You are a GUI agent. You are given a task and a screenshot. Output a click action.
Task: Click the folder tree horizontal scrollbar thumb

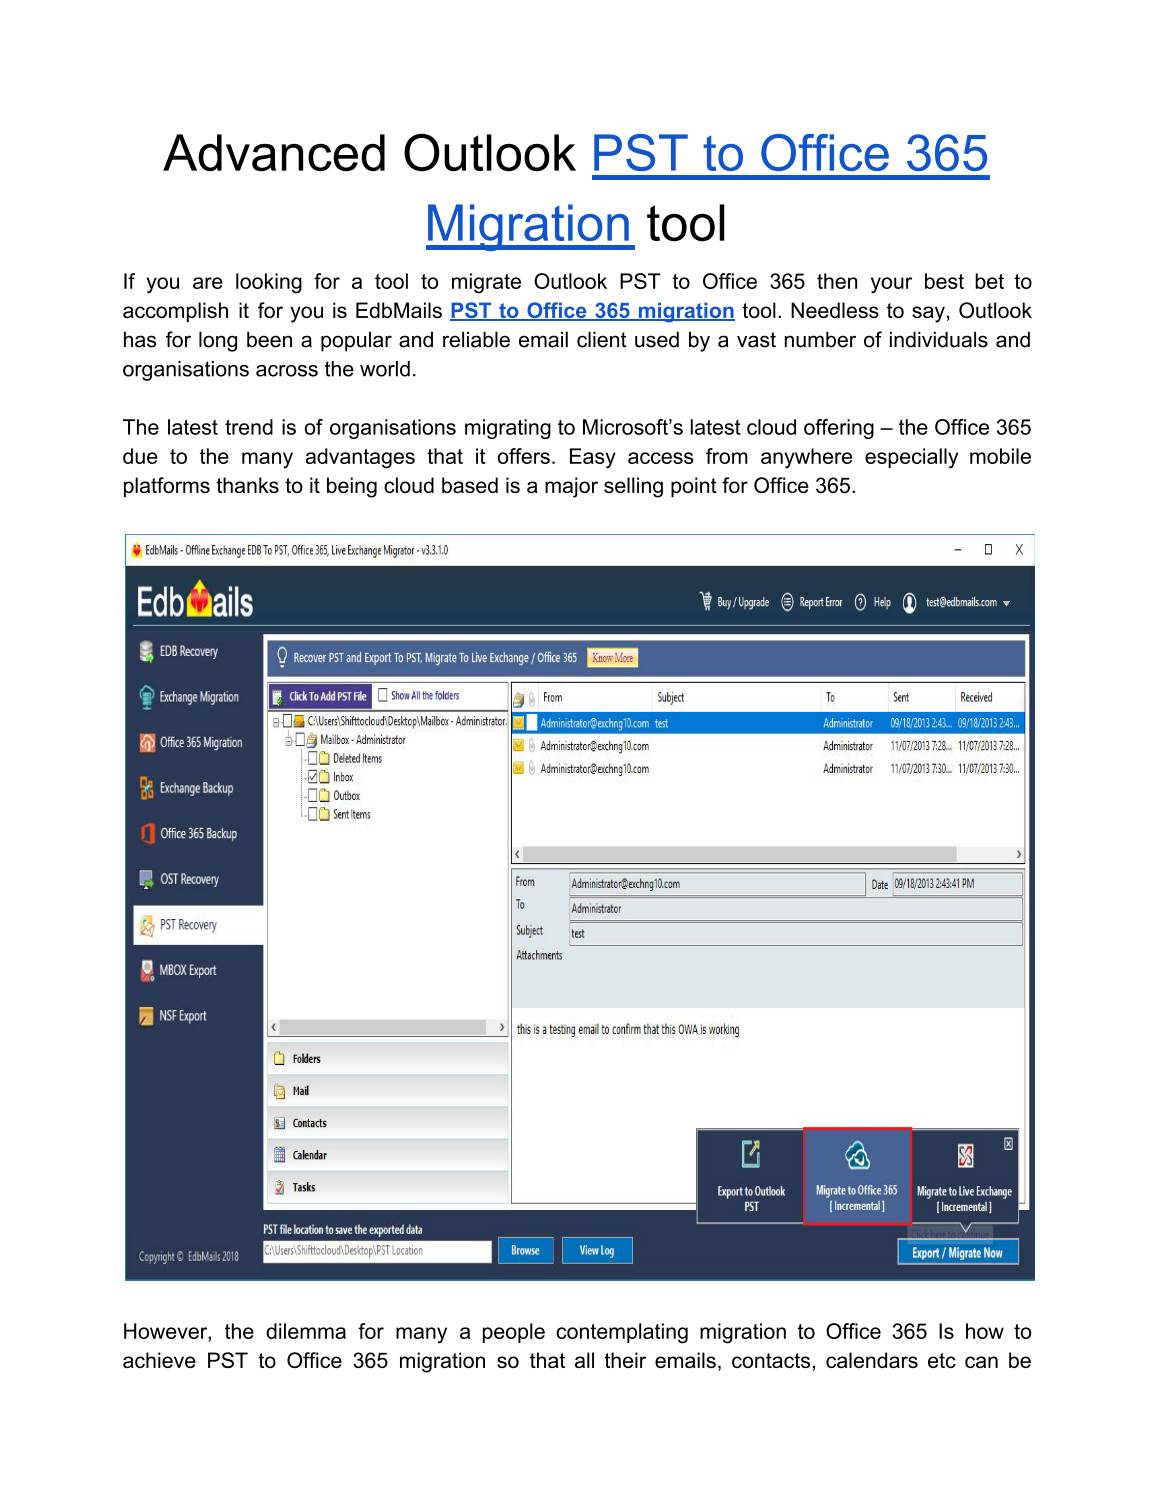pyautogui.click(x=381, y=1027)
